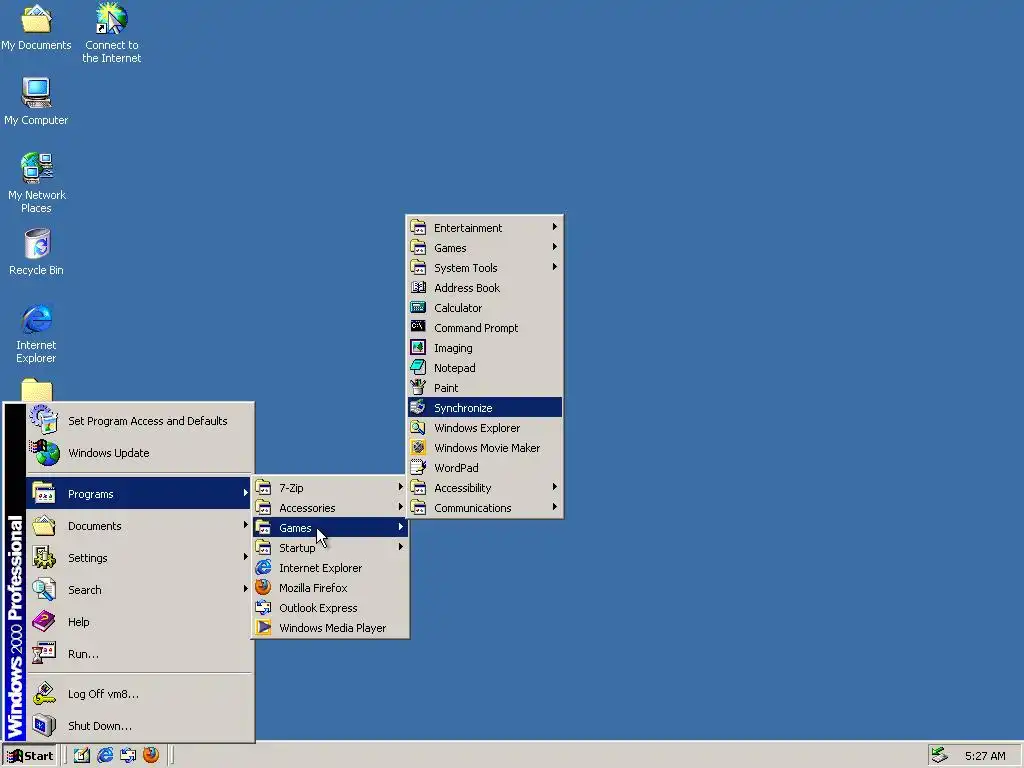This screenshot has width=1024, height=768.
Task: Open Connect to the Internet shortcut
Action: pos(112,33)
